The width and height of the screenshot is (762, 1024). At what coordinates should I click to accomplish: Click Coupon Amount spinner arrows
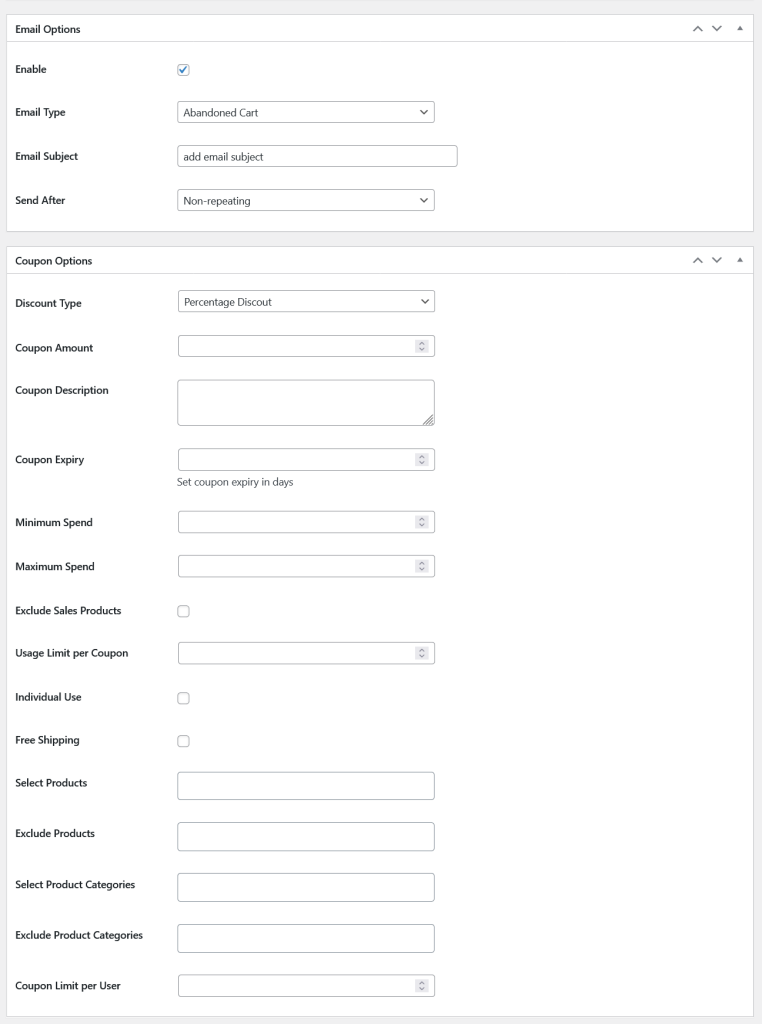coord(422,346)
